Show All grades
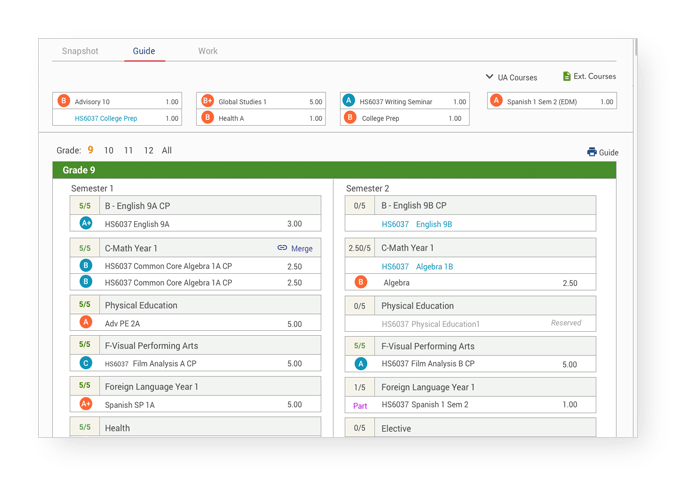Image resolution: width=700 pixels, height=500 pixels. pos(167,150)
